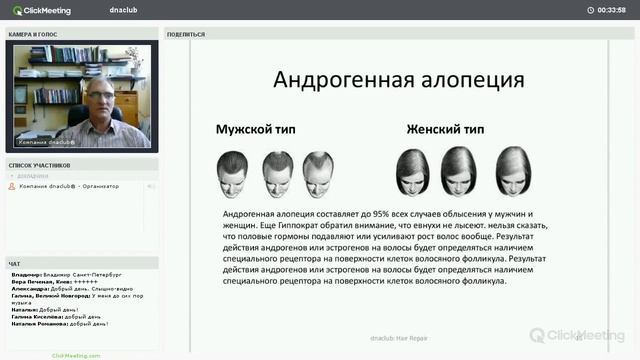Screen dimensions: 640x360
Task: Click the presenter webcam video feed
Action: pyautogui.click(x=82, y=96)
